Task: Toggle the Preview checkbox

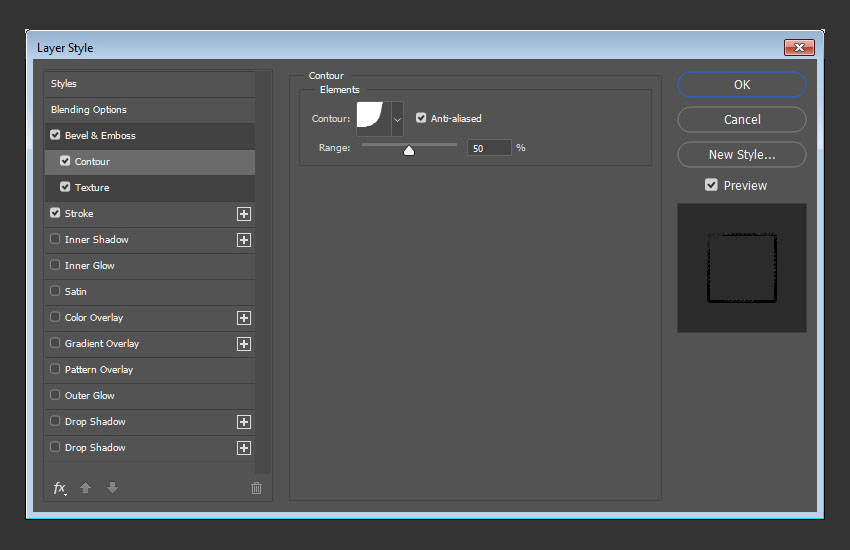Action: click(711, 185)
